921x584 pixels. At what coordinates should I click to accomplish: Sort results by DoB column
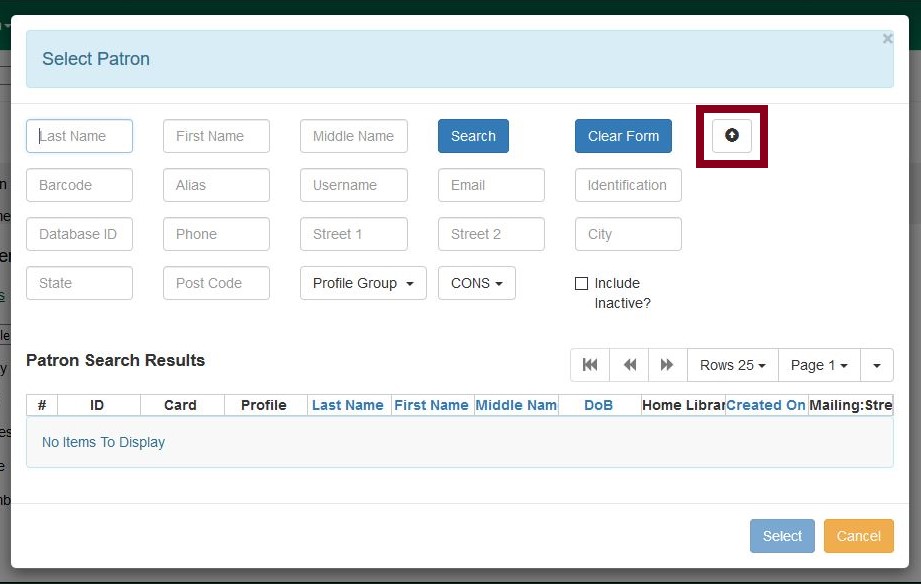click(598, 405)
